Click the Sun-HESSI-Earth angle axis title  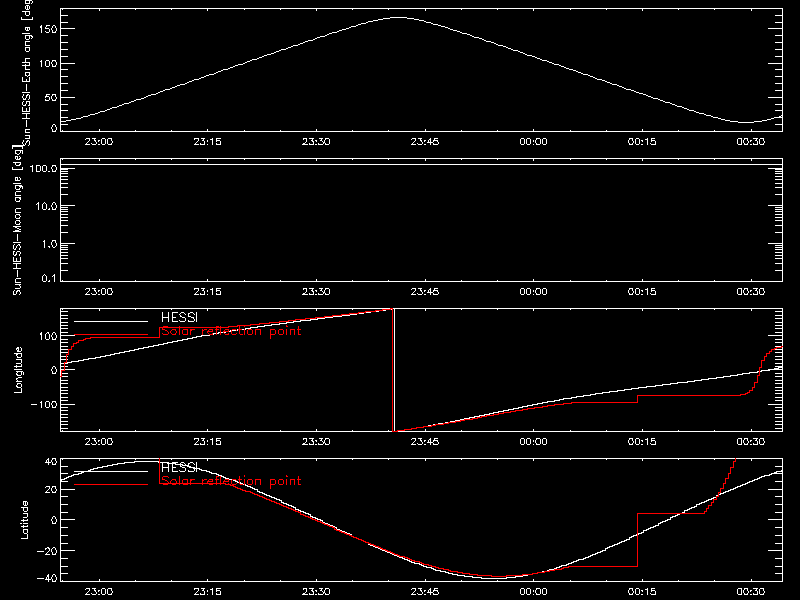(28, 71)
